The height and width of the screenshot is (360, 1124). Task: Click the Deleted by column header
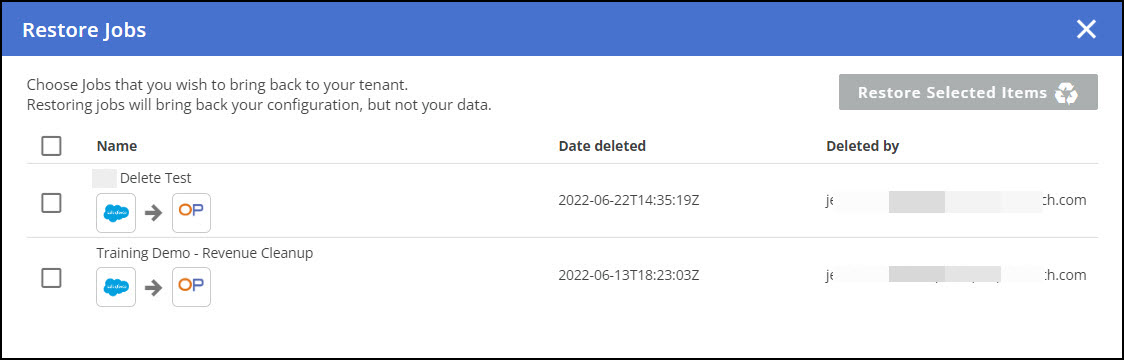pos(862,146)
